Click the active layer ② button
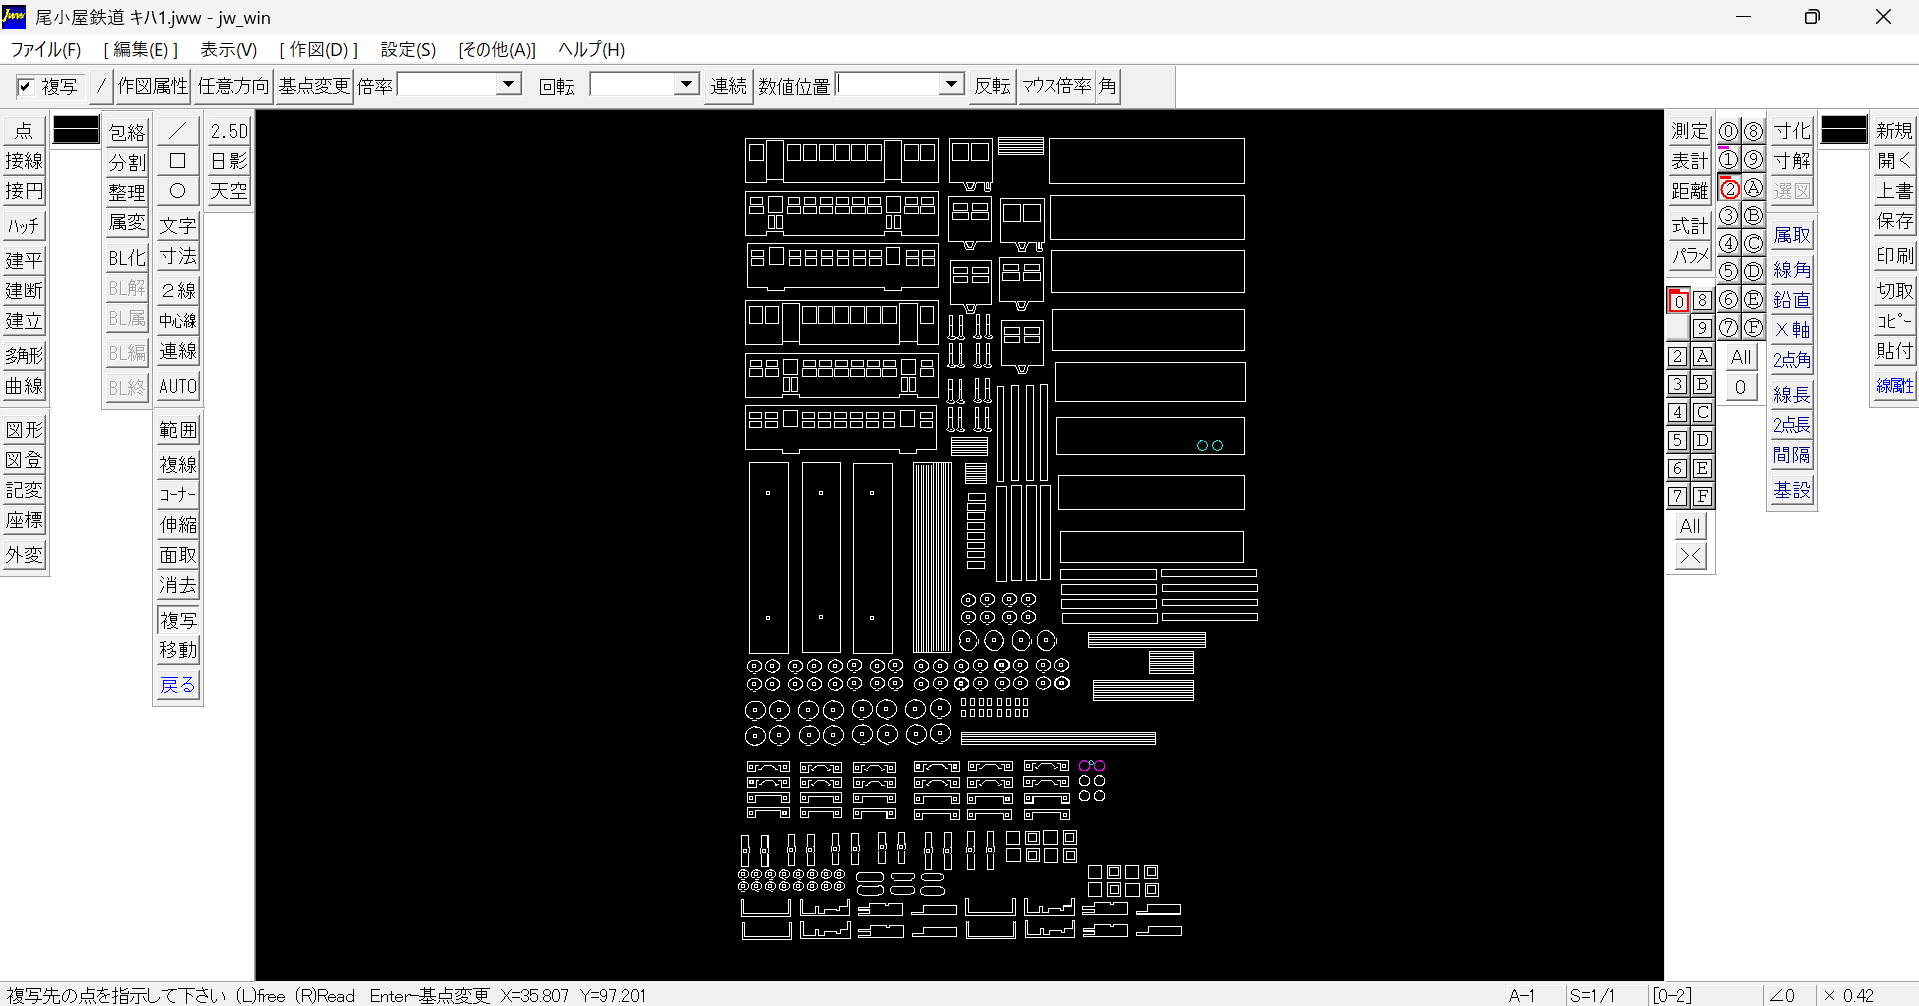 point(1729,188)
